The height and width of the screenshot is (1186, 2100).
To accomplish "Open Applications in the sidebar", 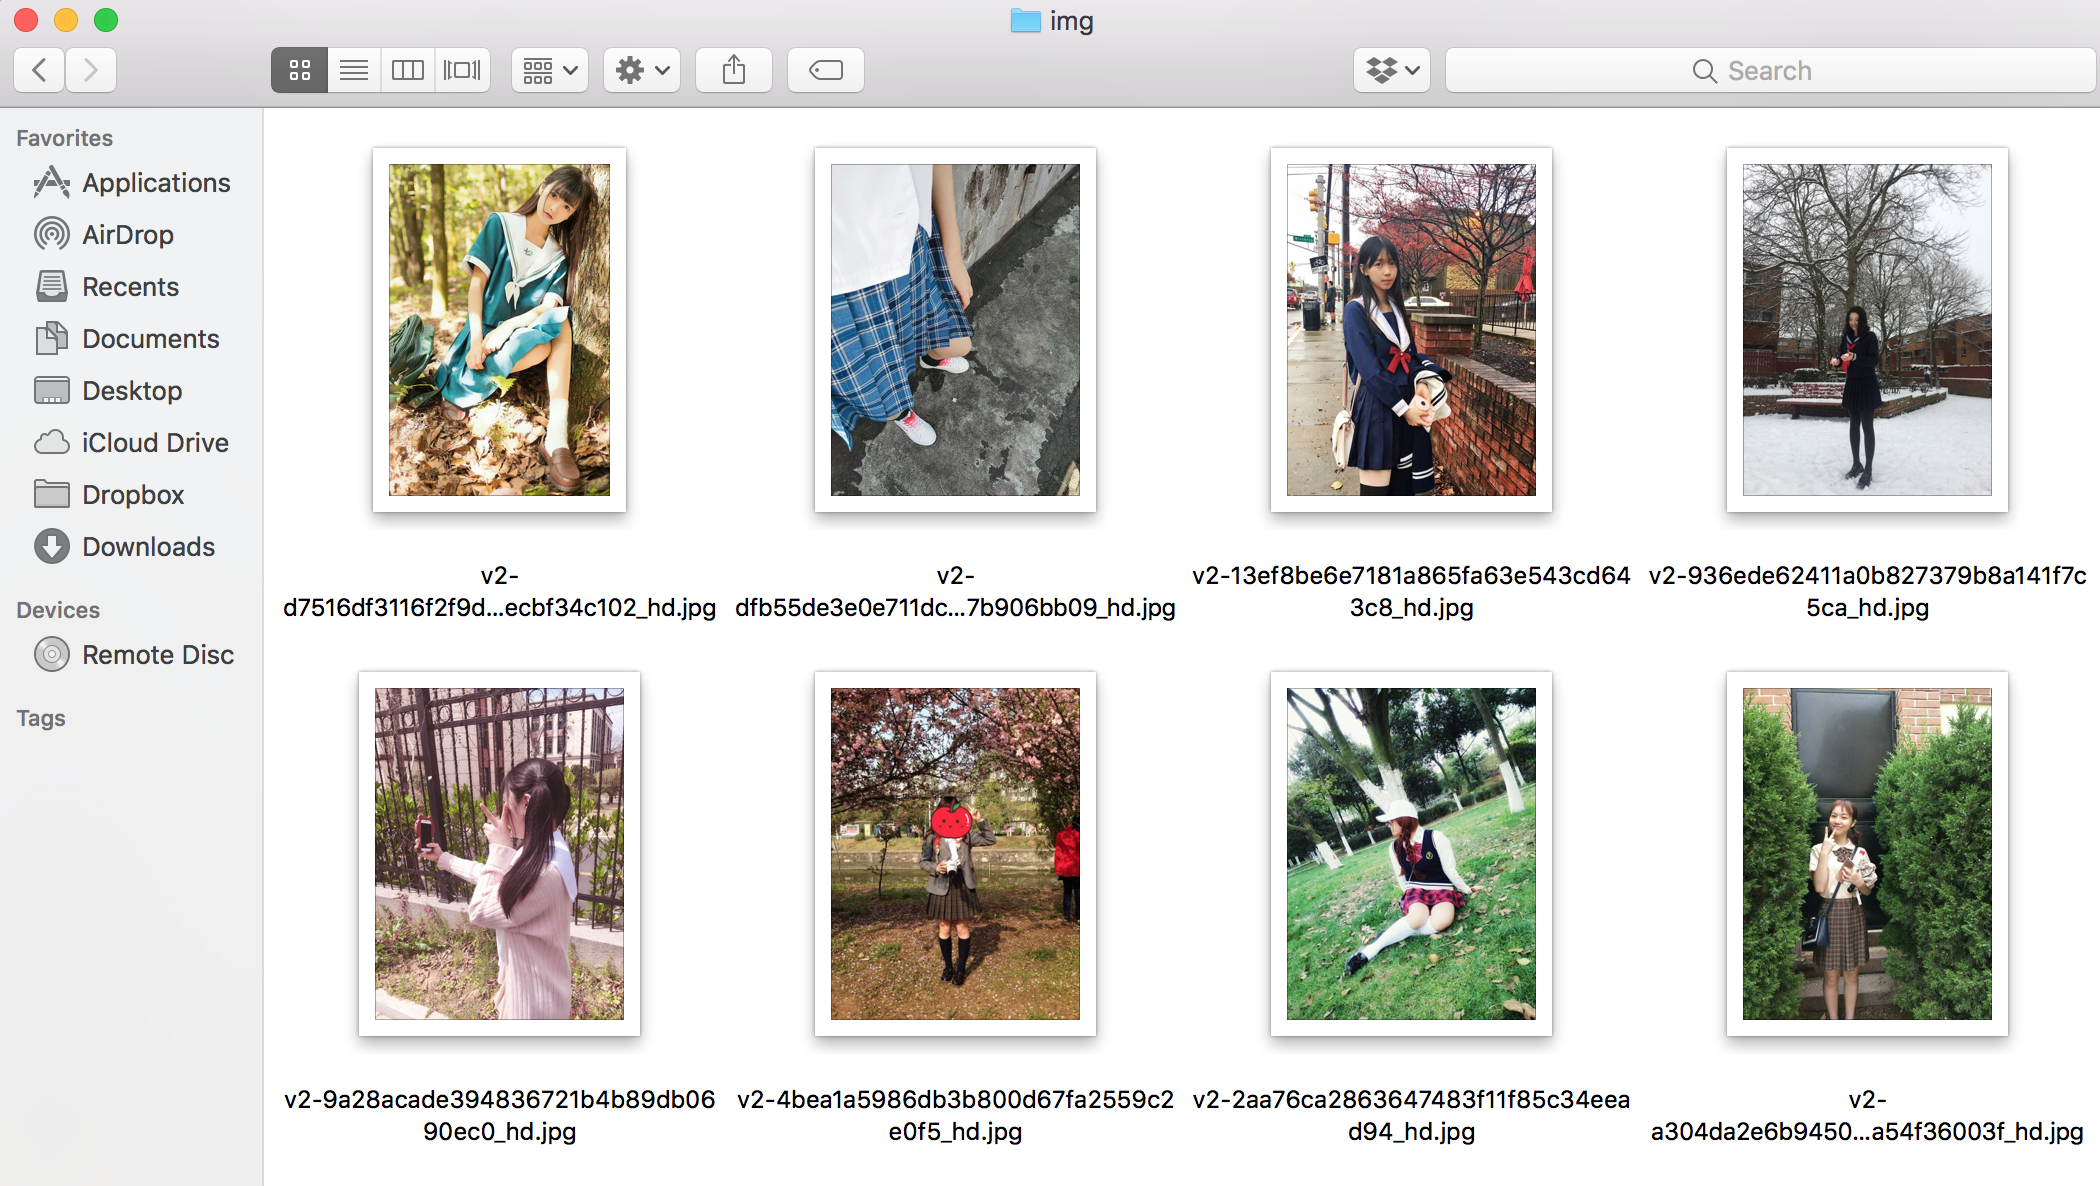I will (156, 183).
